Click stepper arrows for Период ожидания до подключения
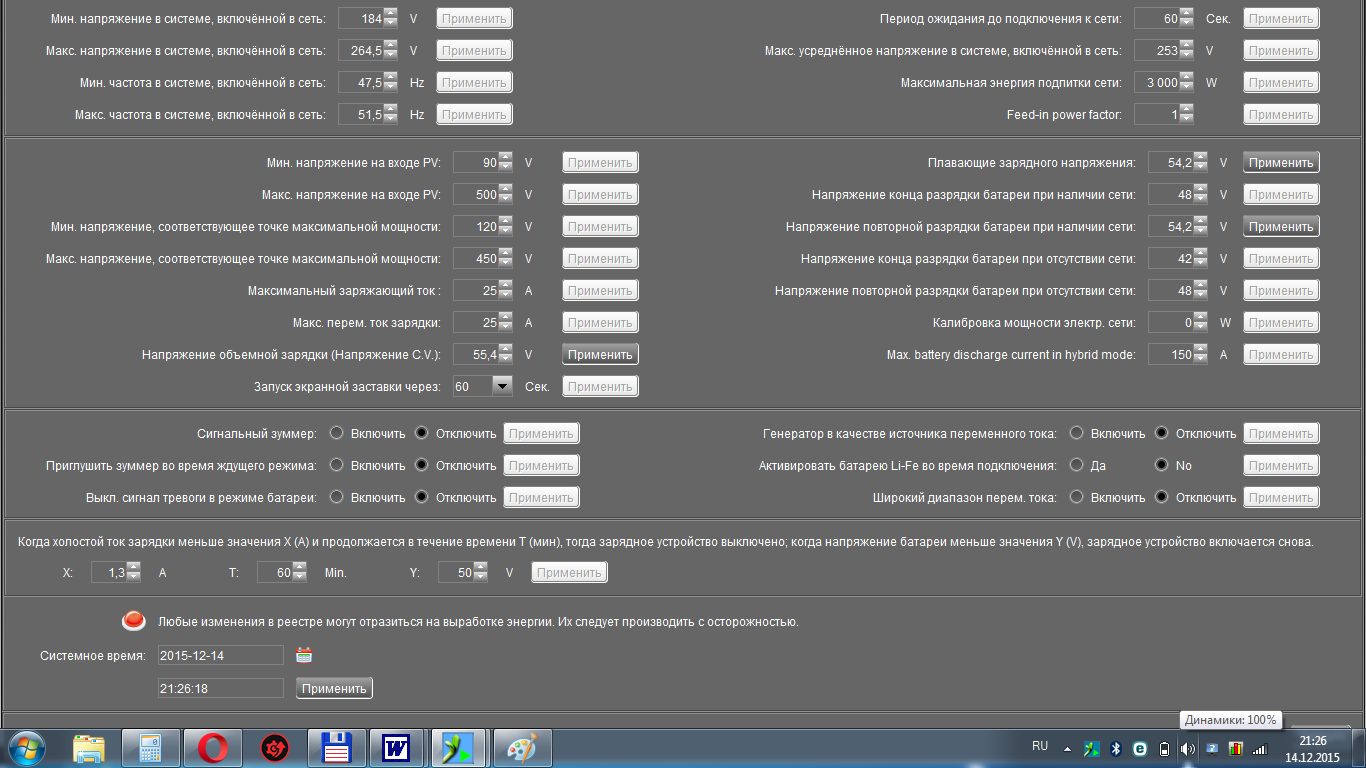1366x768 pixels. pyautogui.click(x=1186, y=18)
